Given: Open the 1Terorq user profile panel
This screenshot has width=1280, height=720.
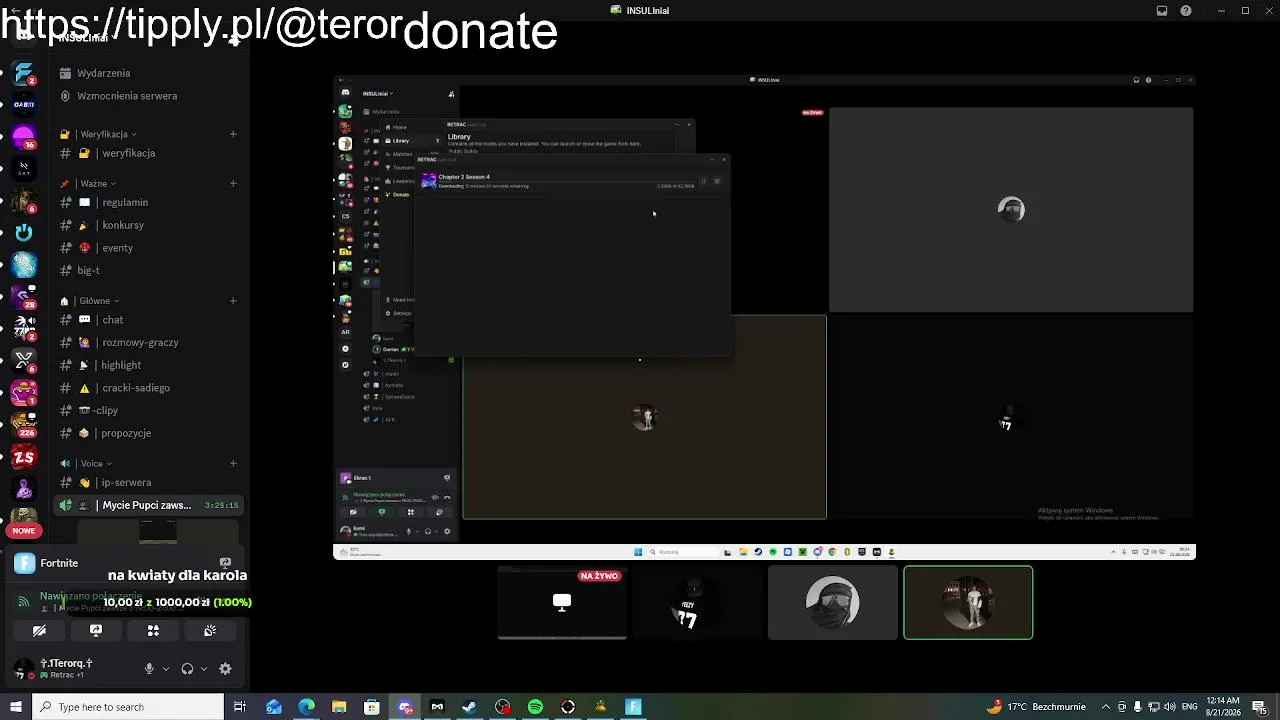Looking at the screenshot, I should click(x=70, y=668).
